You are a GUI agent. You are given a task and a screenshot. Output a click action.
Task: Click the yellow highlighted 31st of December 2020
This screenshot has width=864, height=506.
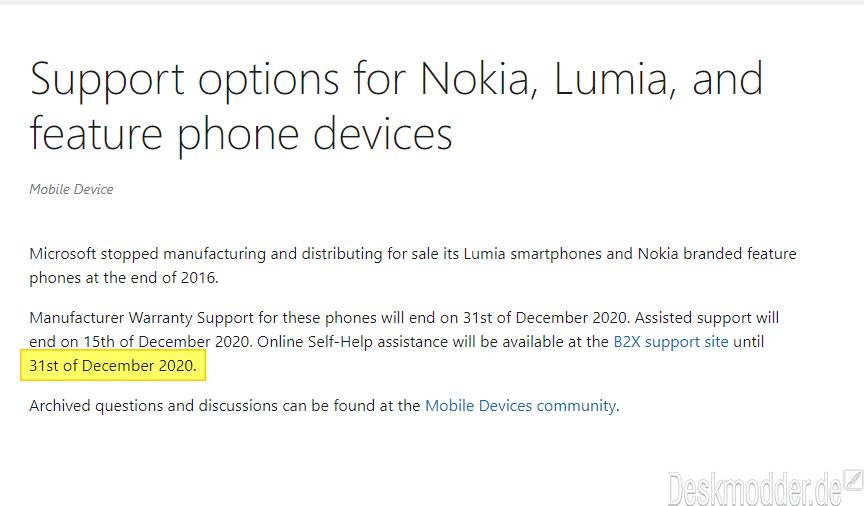point(112,365)
